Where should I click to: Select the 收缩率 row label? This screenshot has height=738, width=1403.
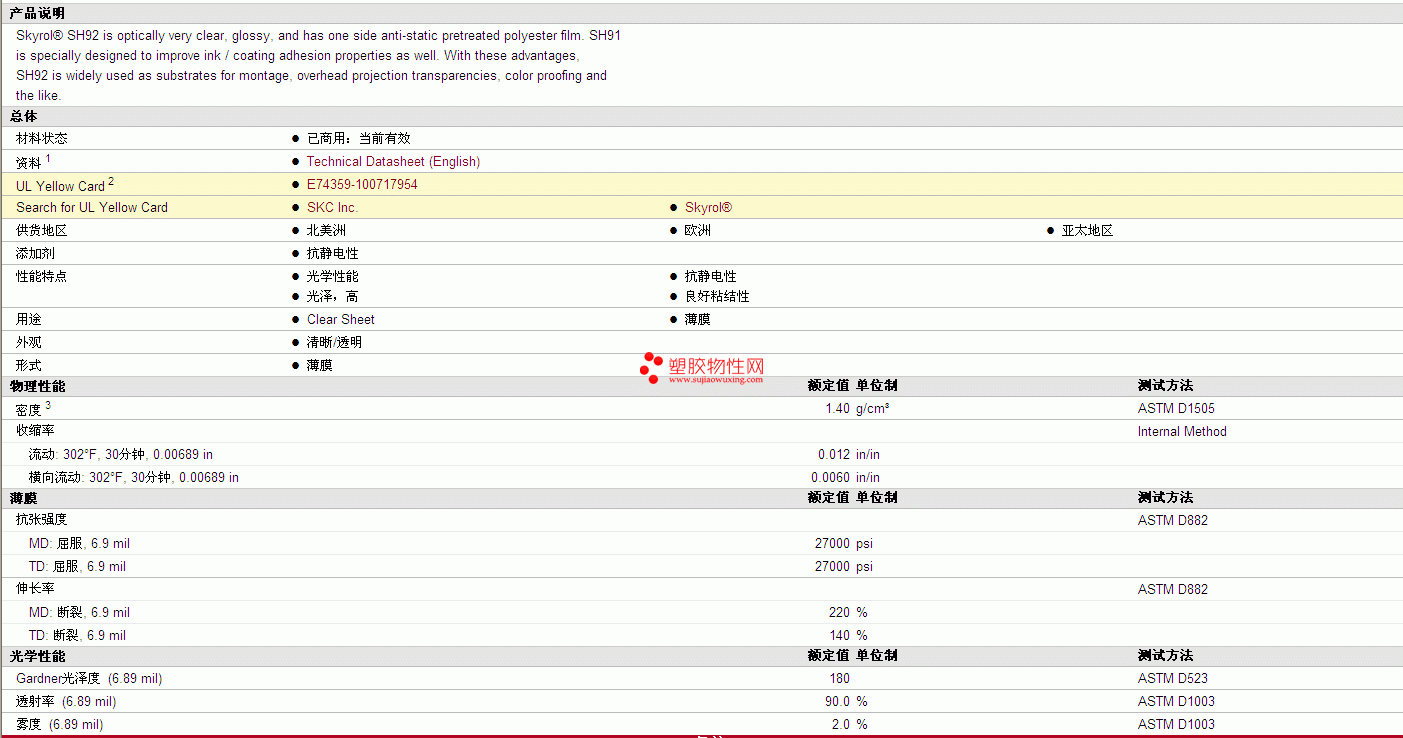pyautogui.click(x=35, y=431)
